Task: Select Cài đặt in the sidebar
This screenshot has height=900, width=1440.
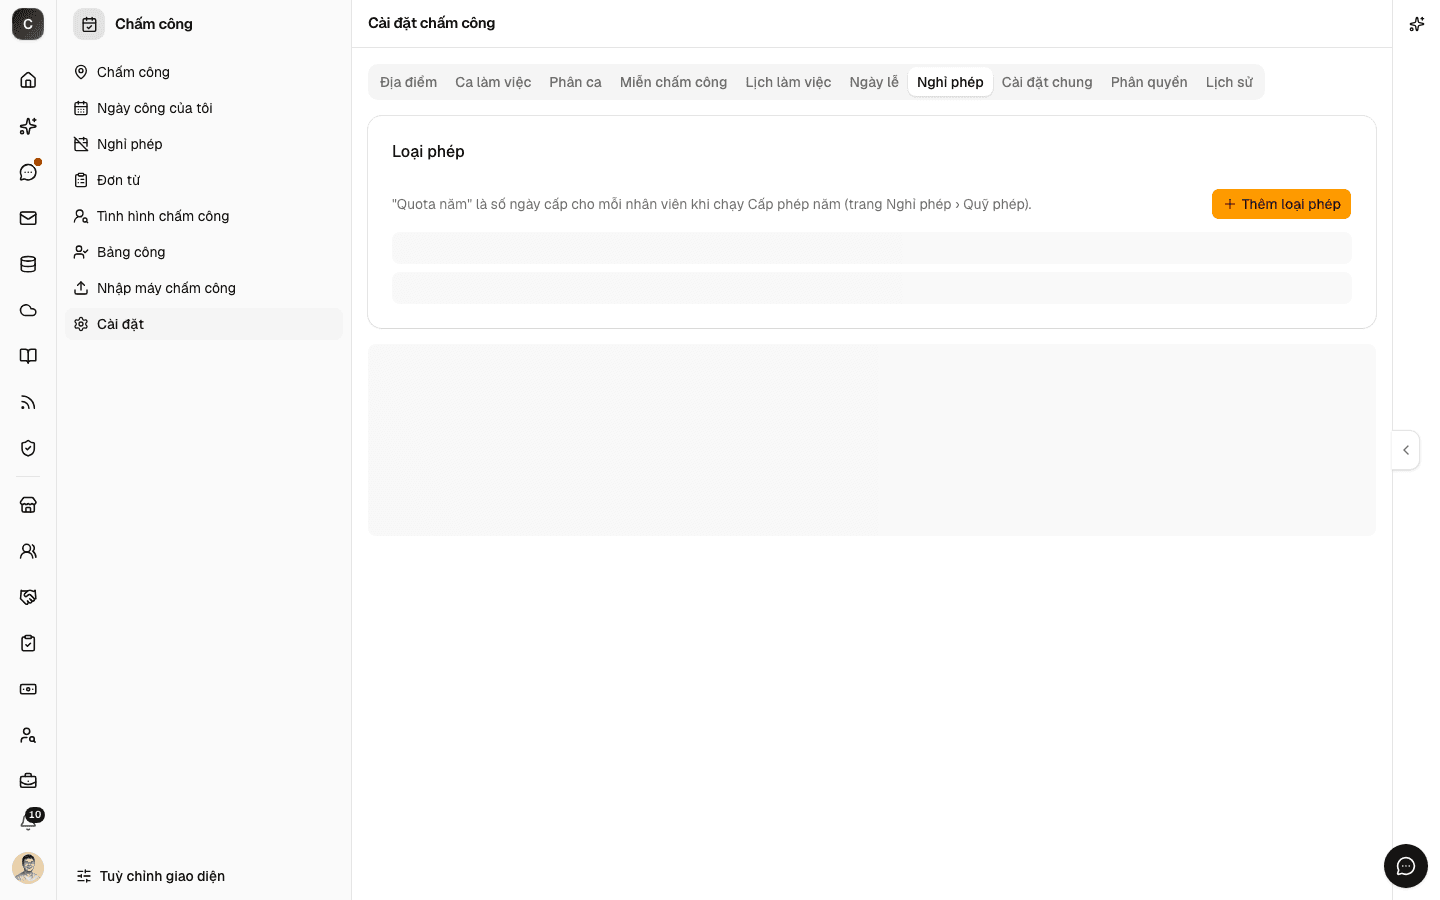Action: click(x=204, y=324)
